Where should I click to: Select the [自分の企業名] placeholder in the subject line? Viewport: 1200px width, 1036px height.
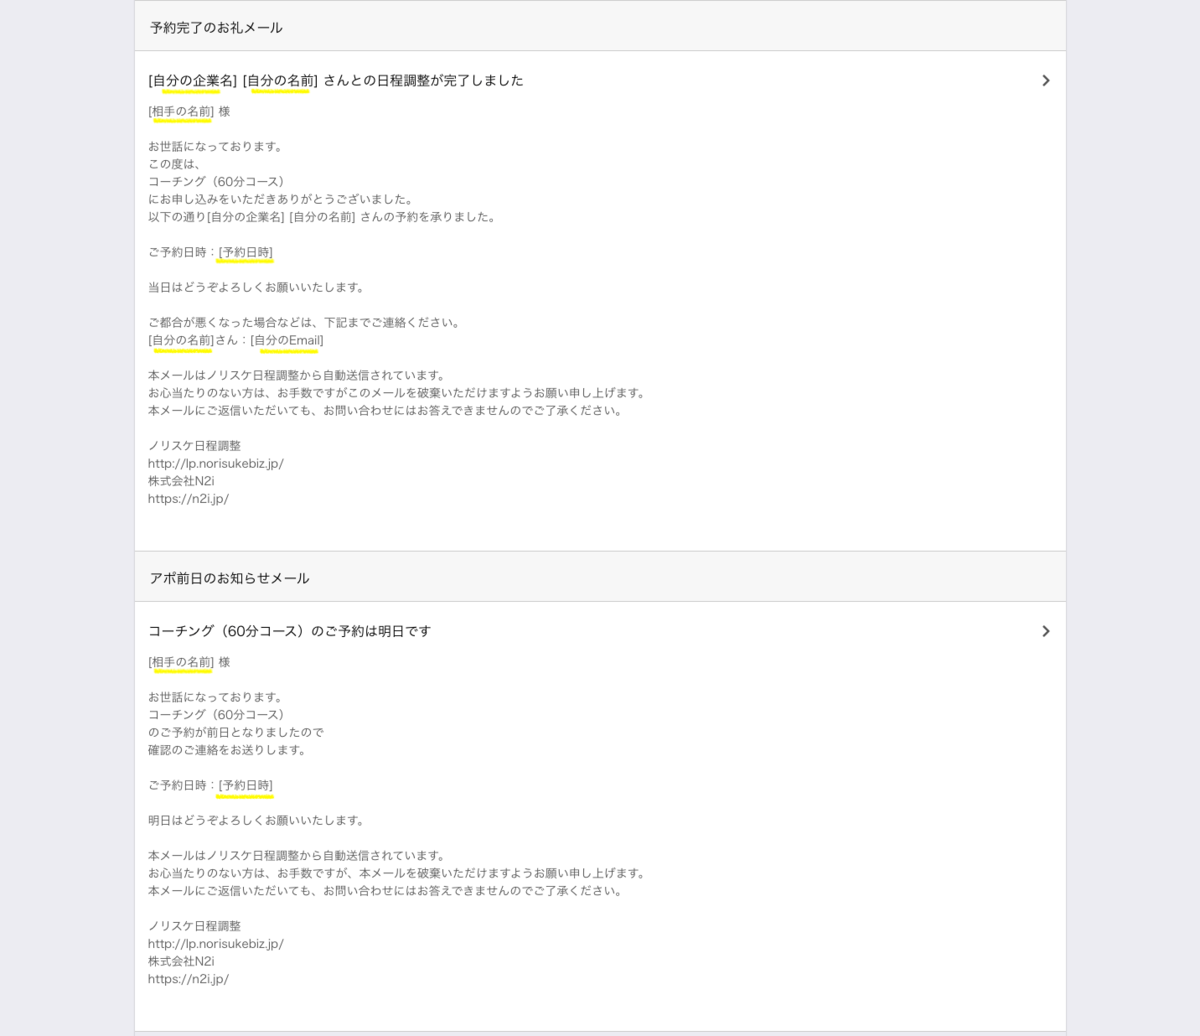[192, 81]
